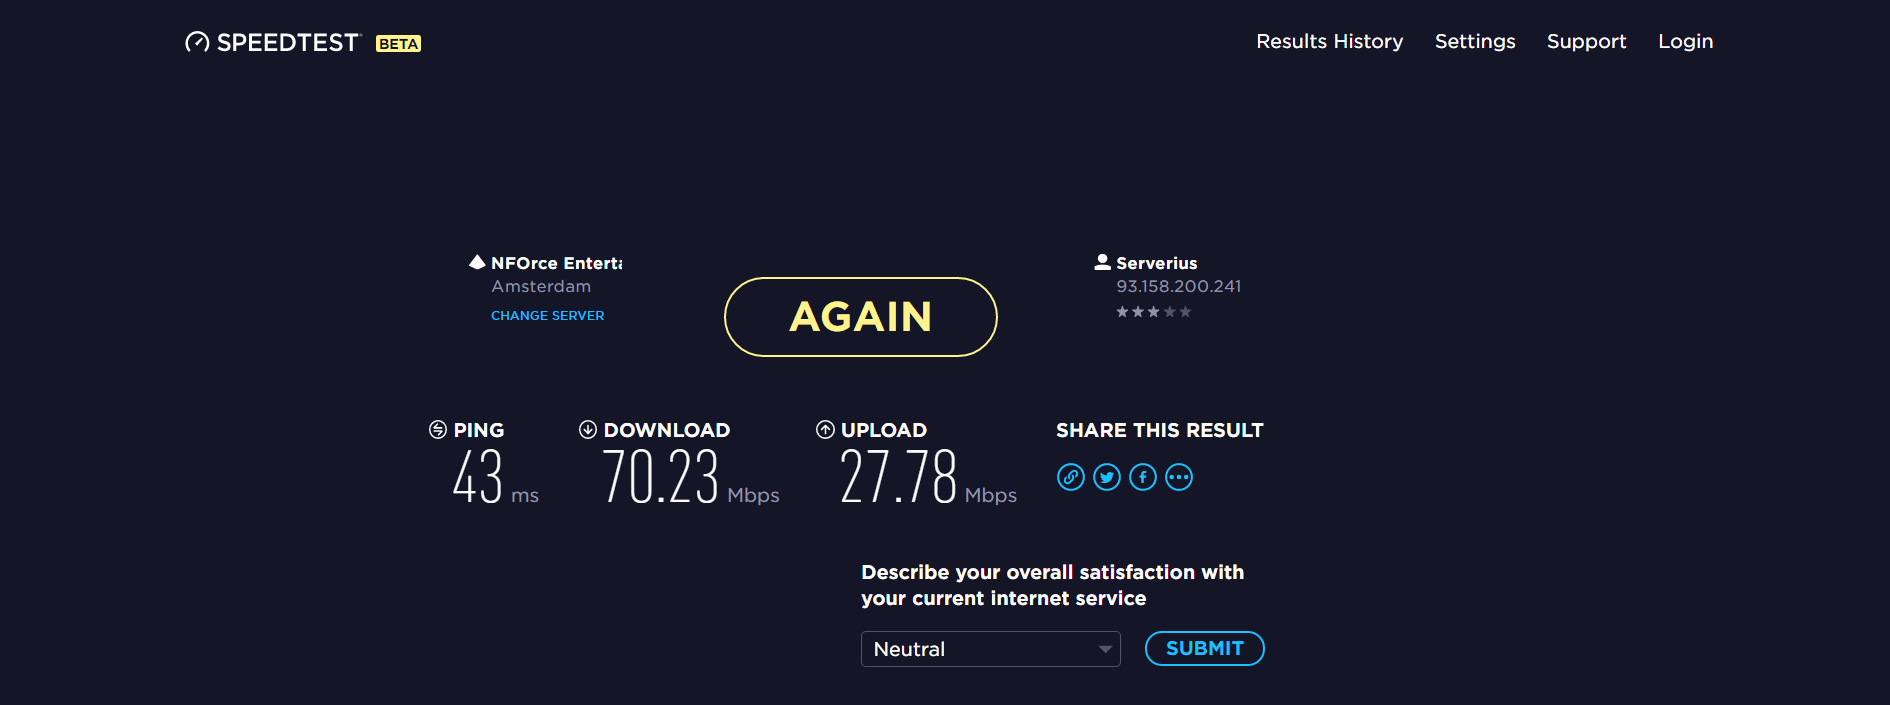Click the upload arrow icon

[825, 430]
